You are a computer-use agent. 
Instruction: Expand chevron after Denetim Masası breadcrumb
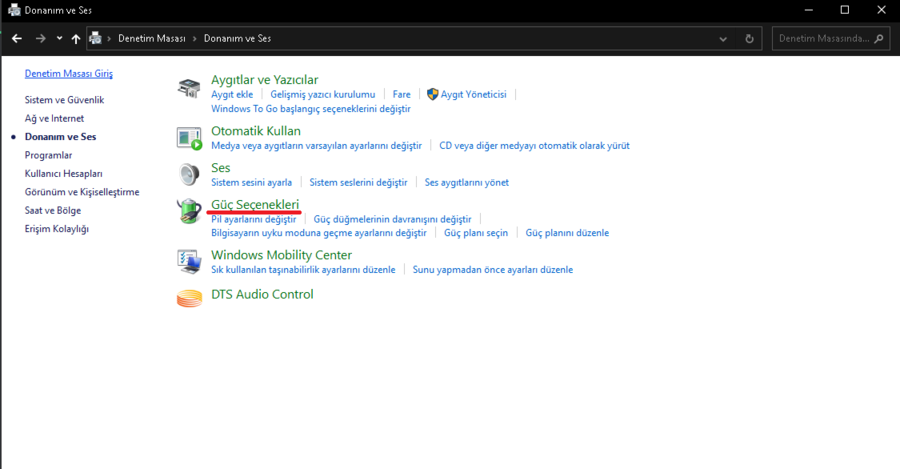pos(195,38)
